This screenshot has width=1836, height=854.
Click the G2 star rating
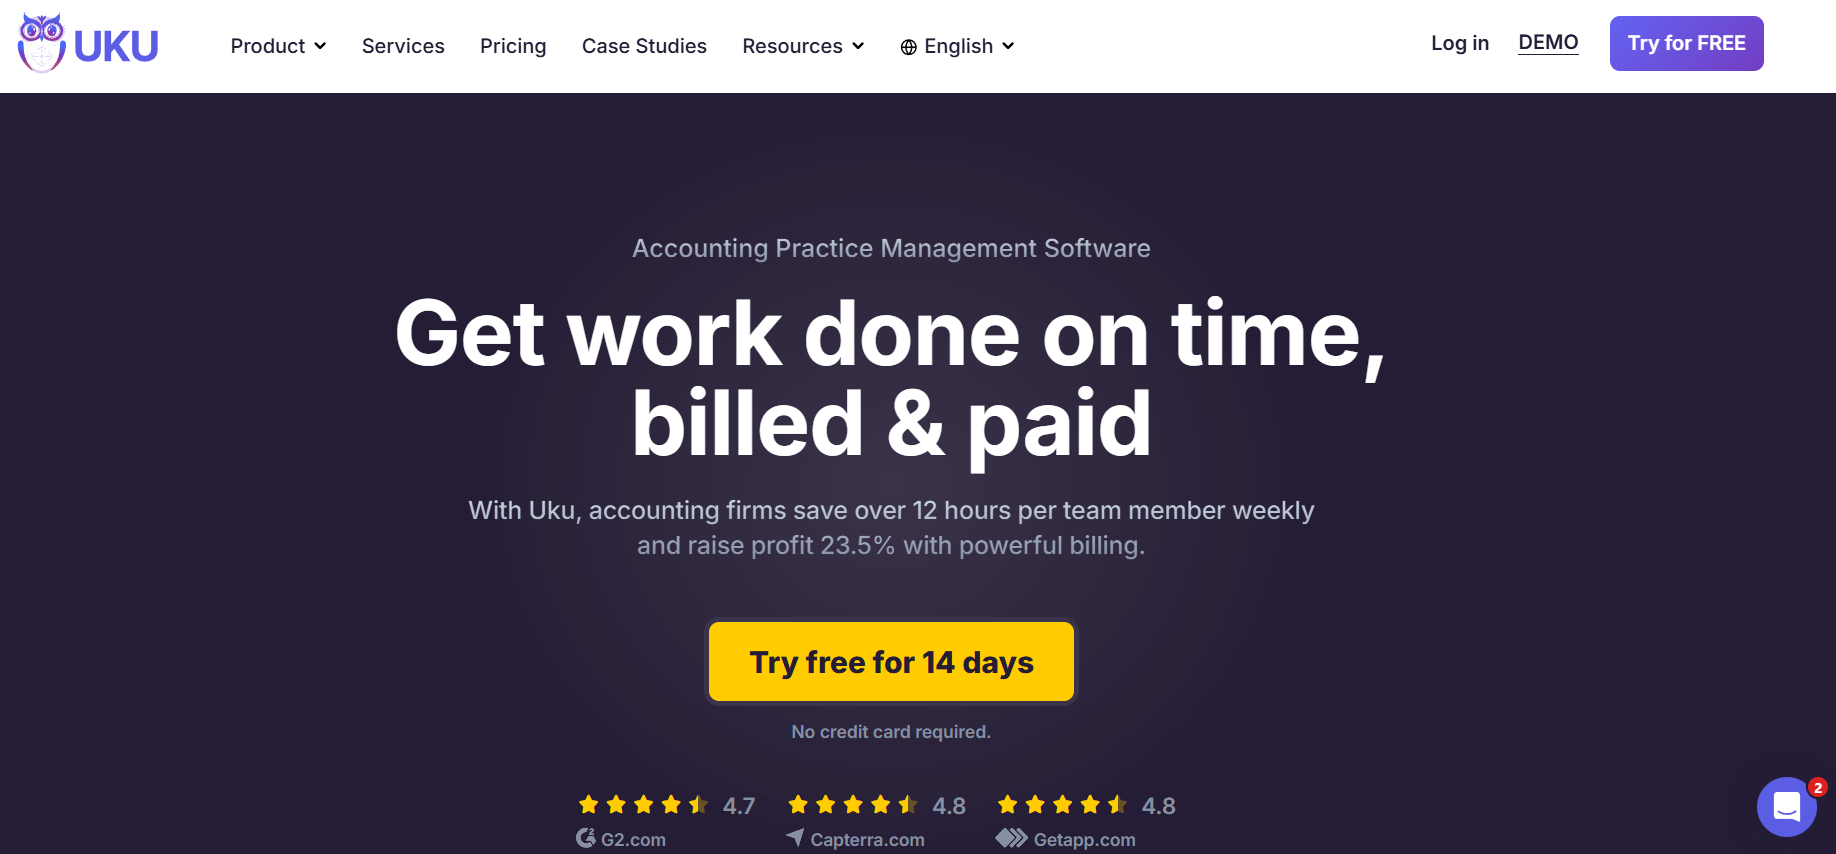coord(643,805)
